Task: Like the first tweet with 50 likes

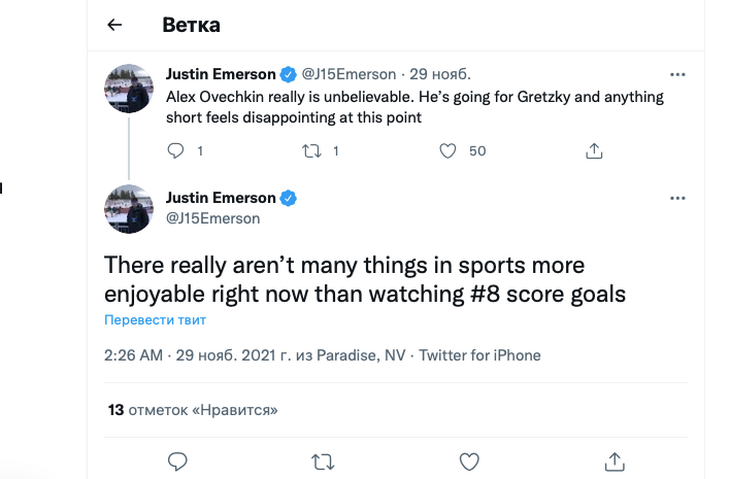Action: coord(448,151)
